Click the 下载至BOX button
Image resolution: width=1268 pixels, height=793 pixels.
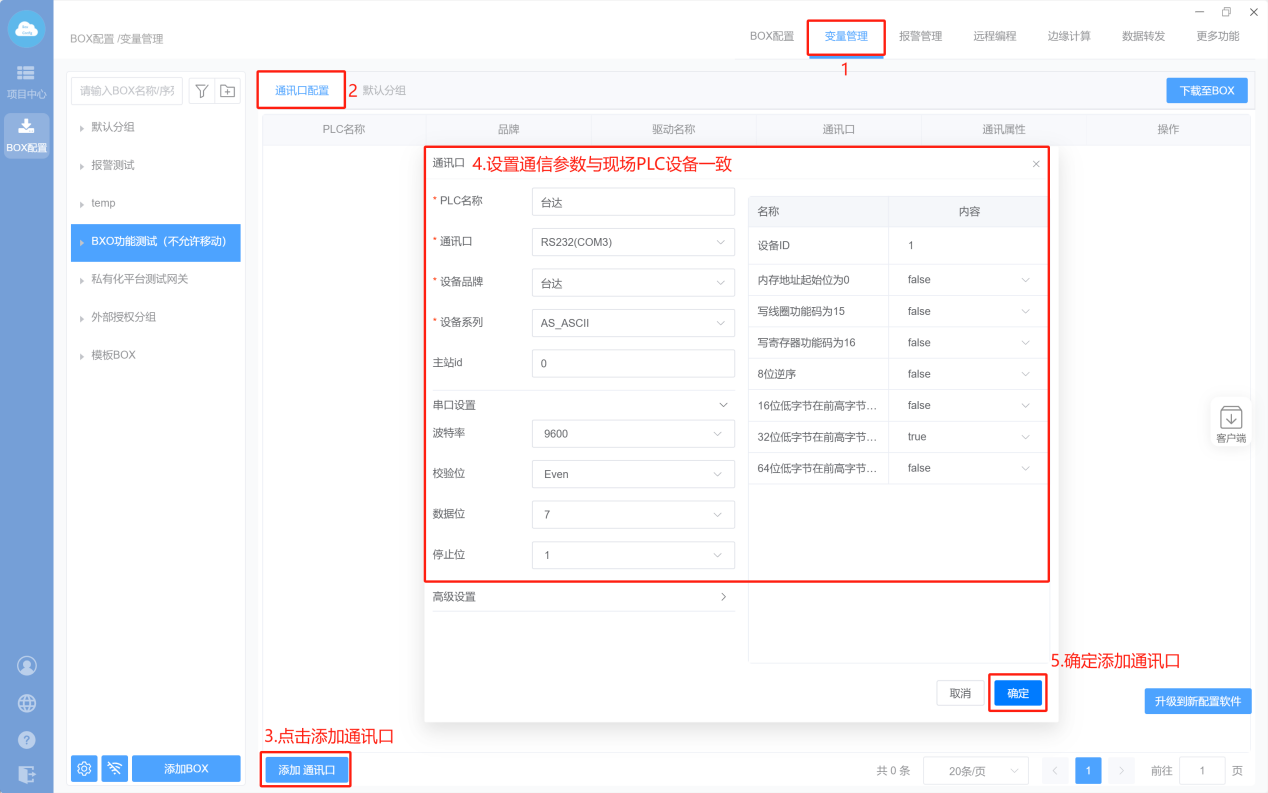[x=1206, y=90]
